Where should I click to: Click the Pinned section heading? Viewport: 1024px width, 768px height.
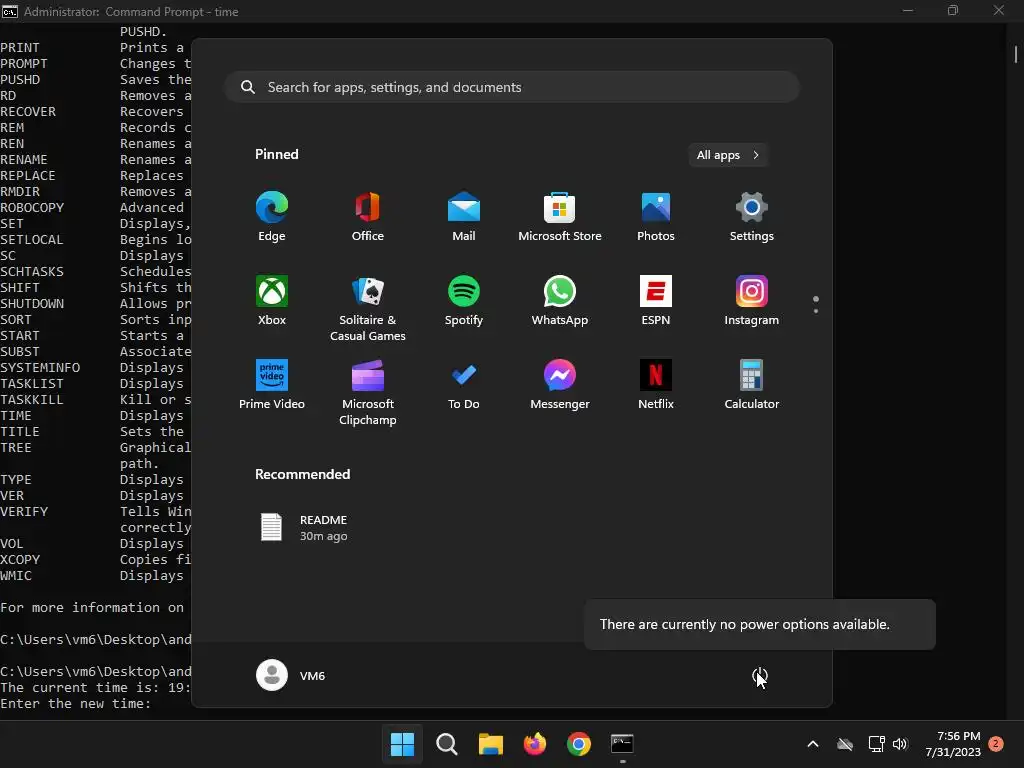point(276,154)
